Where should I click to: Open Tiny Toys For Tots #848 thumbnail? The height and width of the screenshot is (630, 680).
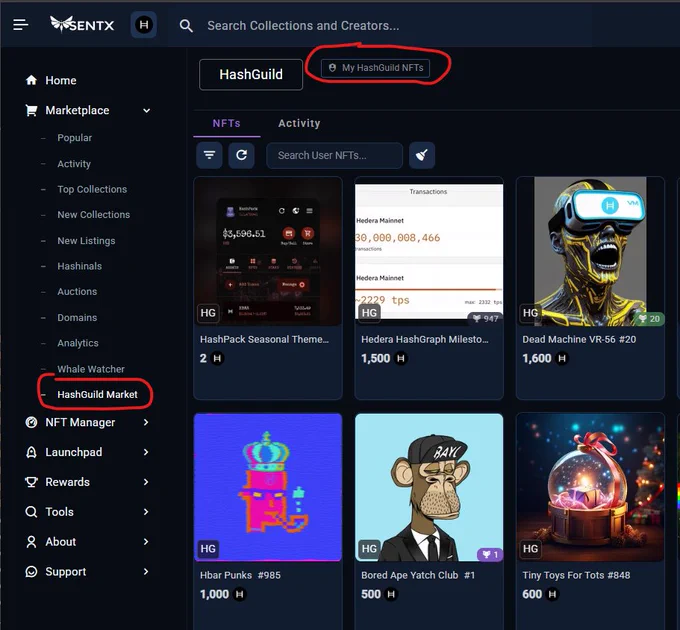(x=590, y=487)
